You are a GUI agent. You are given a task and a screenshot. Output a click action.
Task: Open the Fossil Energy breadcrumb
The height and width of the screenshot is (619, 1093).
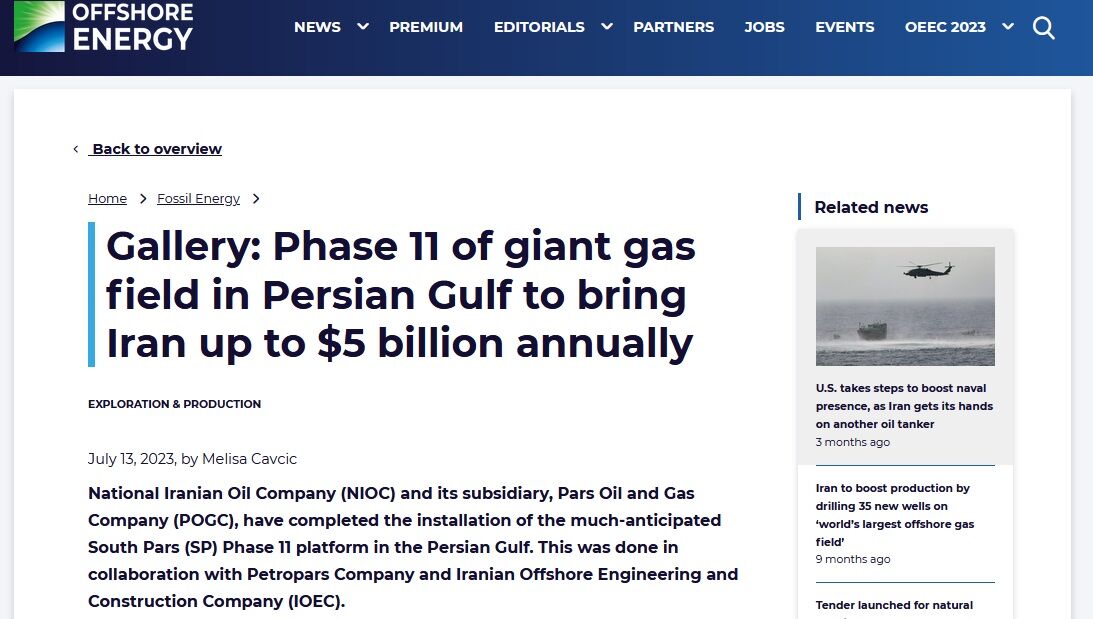click(198, 198)
